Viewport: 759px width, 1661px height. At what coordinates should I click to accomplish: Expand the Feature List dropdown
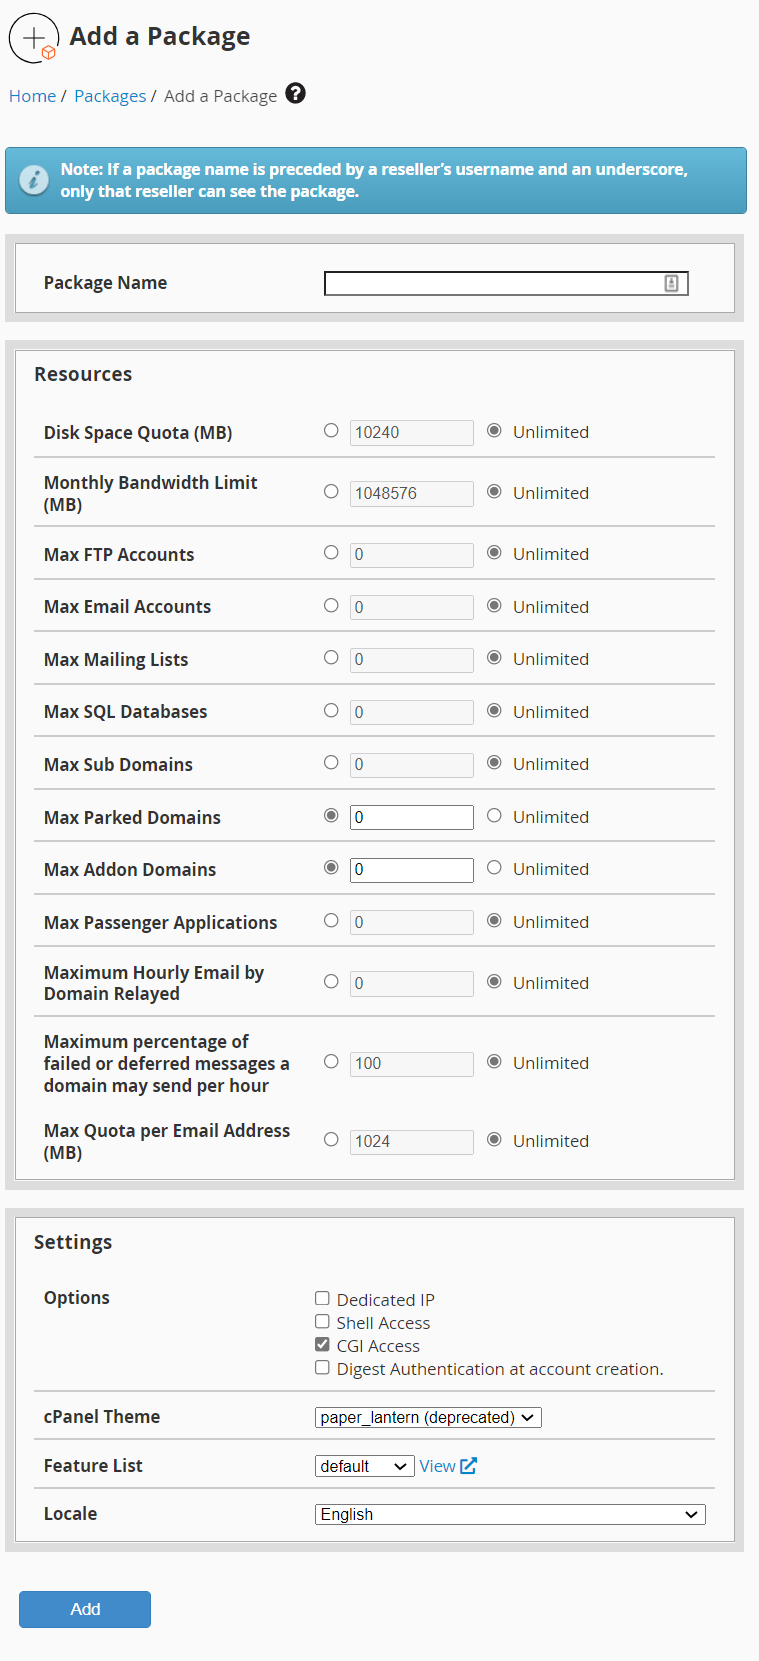(364, 1466)
